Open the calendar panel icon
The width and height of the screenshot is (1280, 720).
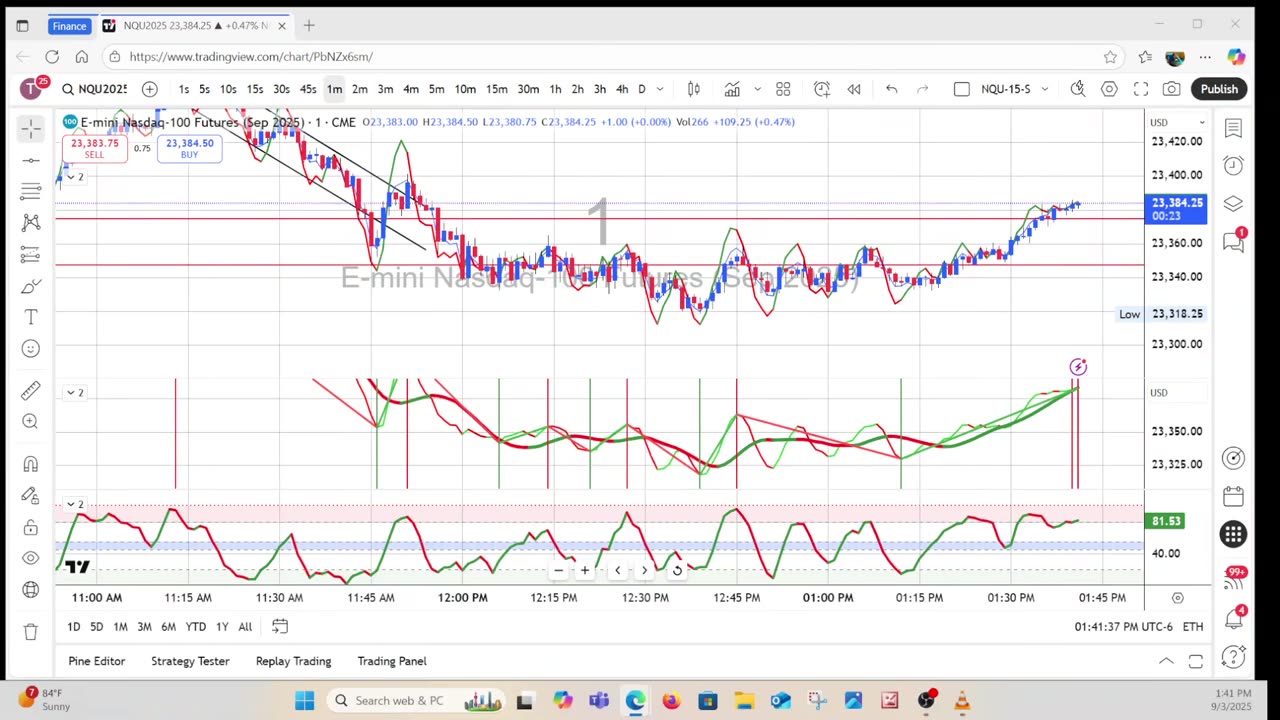point(1233,496)
